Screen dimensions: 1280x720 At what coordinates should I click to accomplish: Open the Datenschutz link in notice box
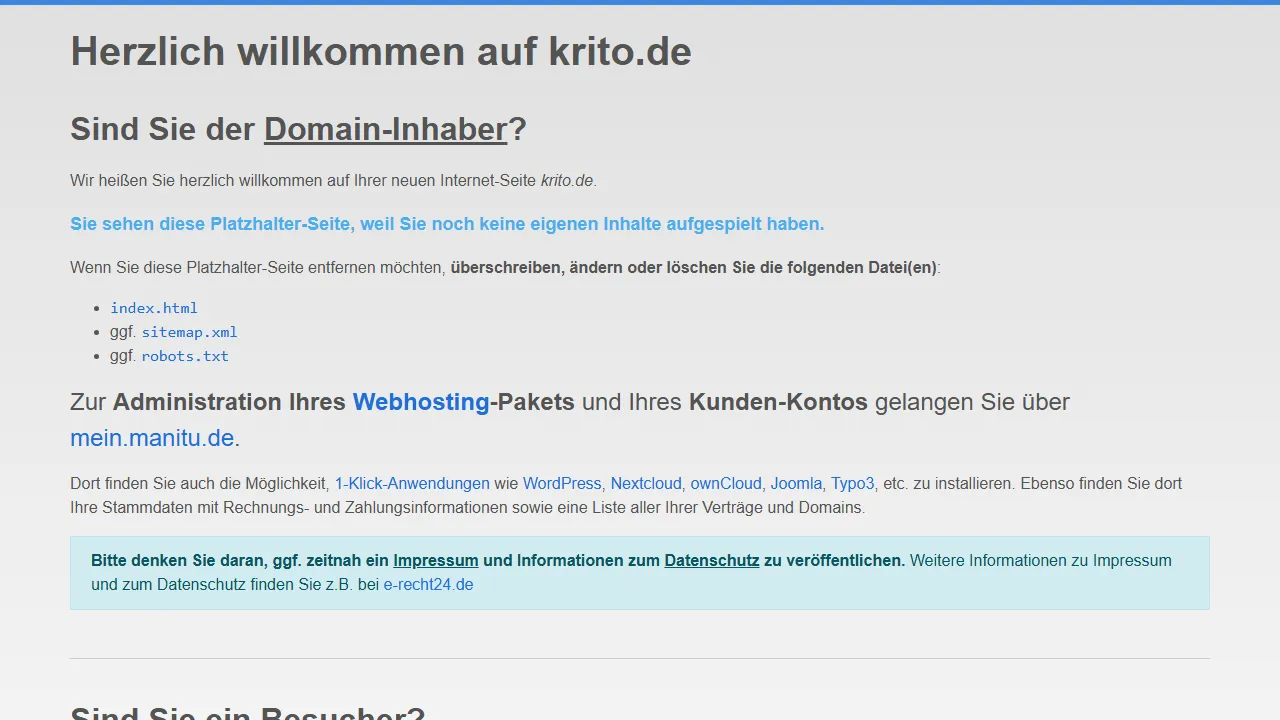pos(712,561)
